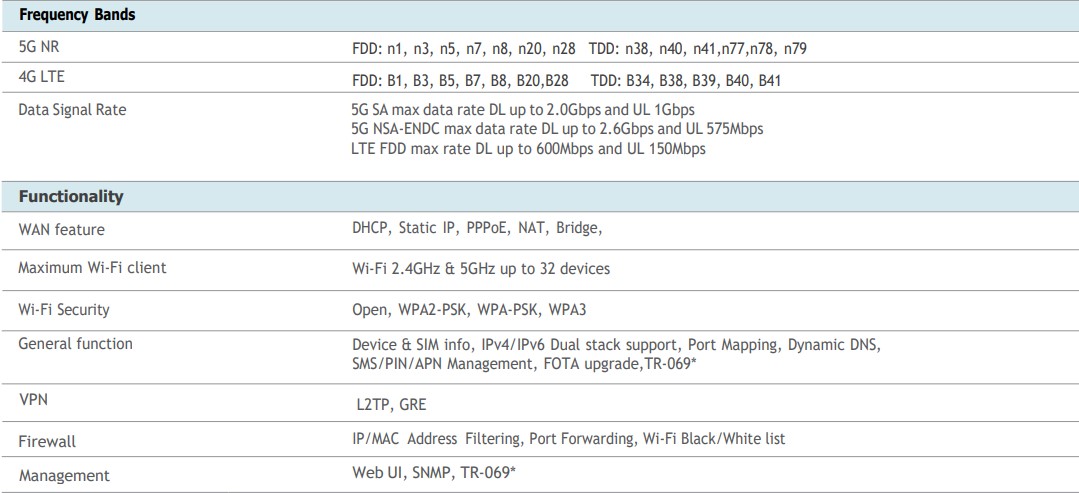Screen dimensions: 1079x493
Task: Click the Wi-Fi Security row label
Action: [65, 309]
